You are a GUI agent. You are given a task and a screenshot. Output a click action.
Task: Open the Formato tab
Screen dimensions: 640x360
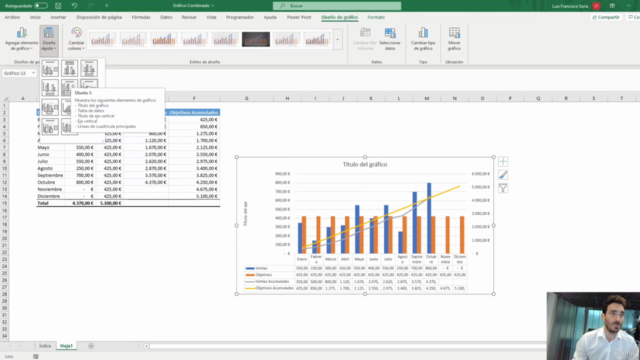click(376, 17)
